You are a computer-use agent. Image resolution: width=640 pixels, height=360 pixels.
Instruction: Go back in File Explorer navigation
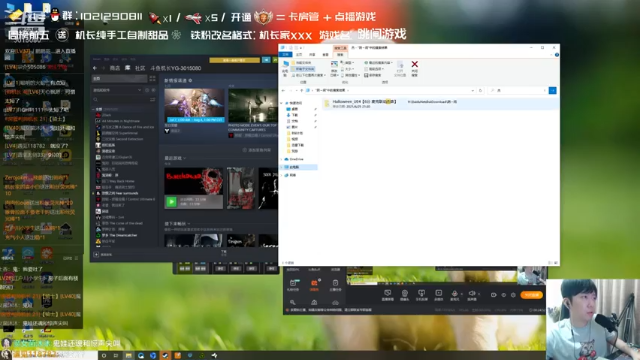pos(283,91)
